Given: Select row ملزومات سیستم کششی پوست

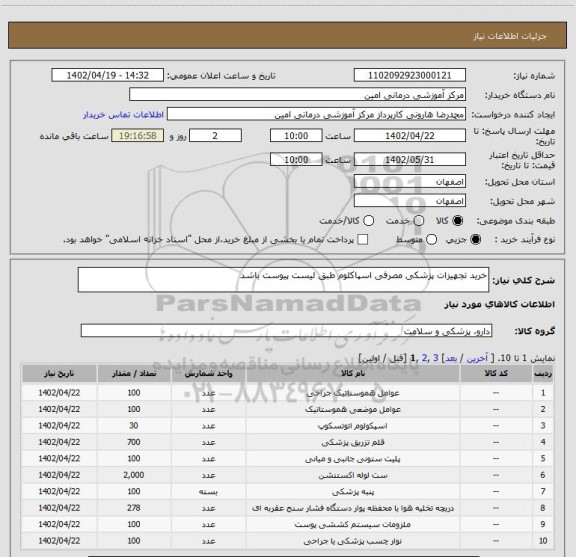Looking at the screenshot, I should (287, 524).
